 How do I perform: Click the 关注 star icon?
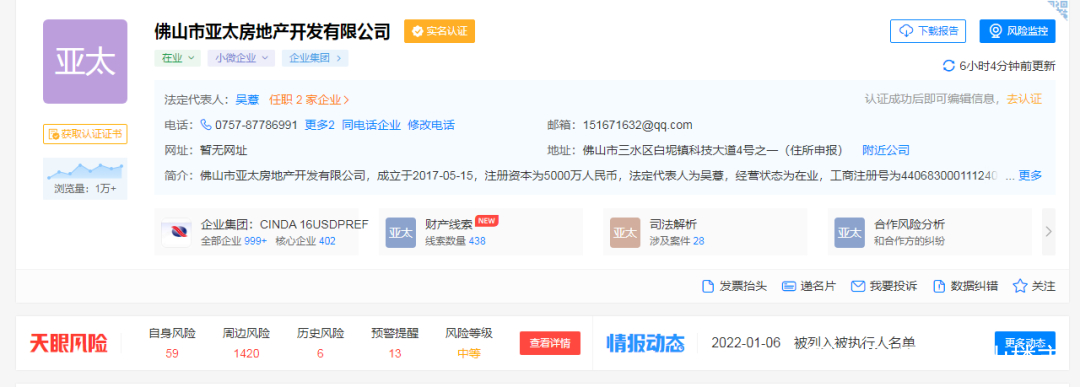click(1020, 286)
